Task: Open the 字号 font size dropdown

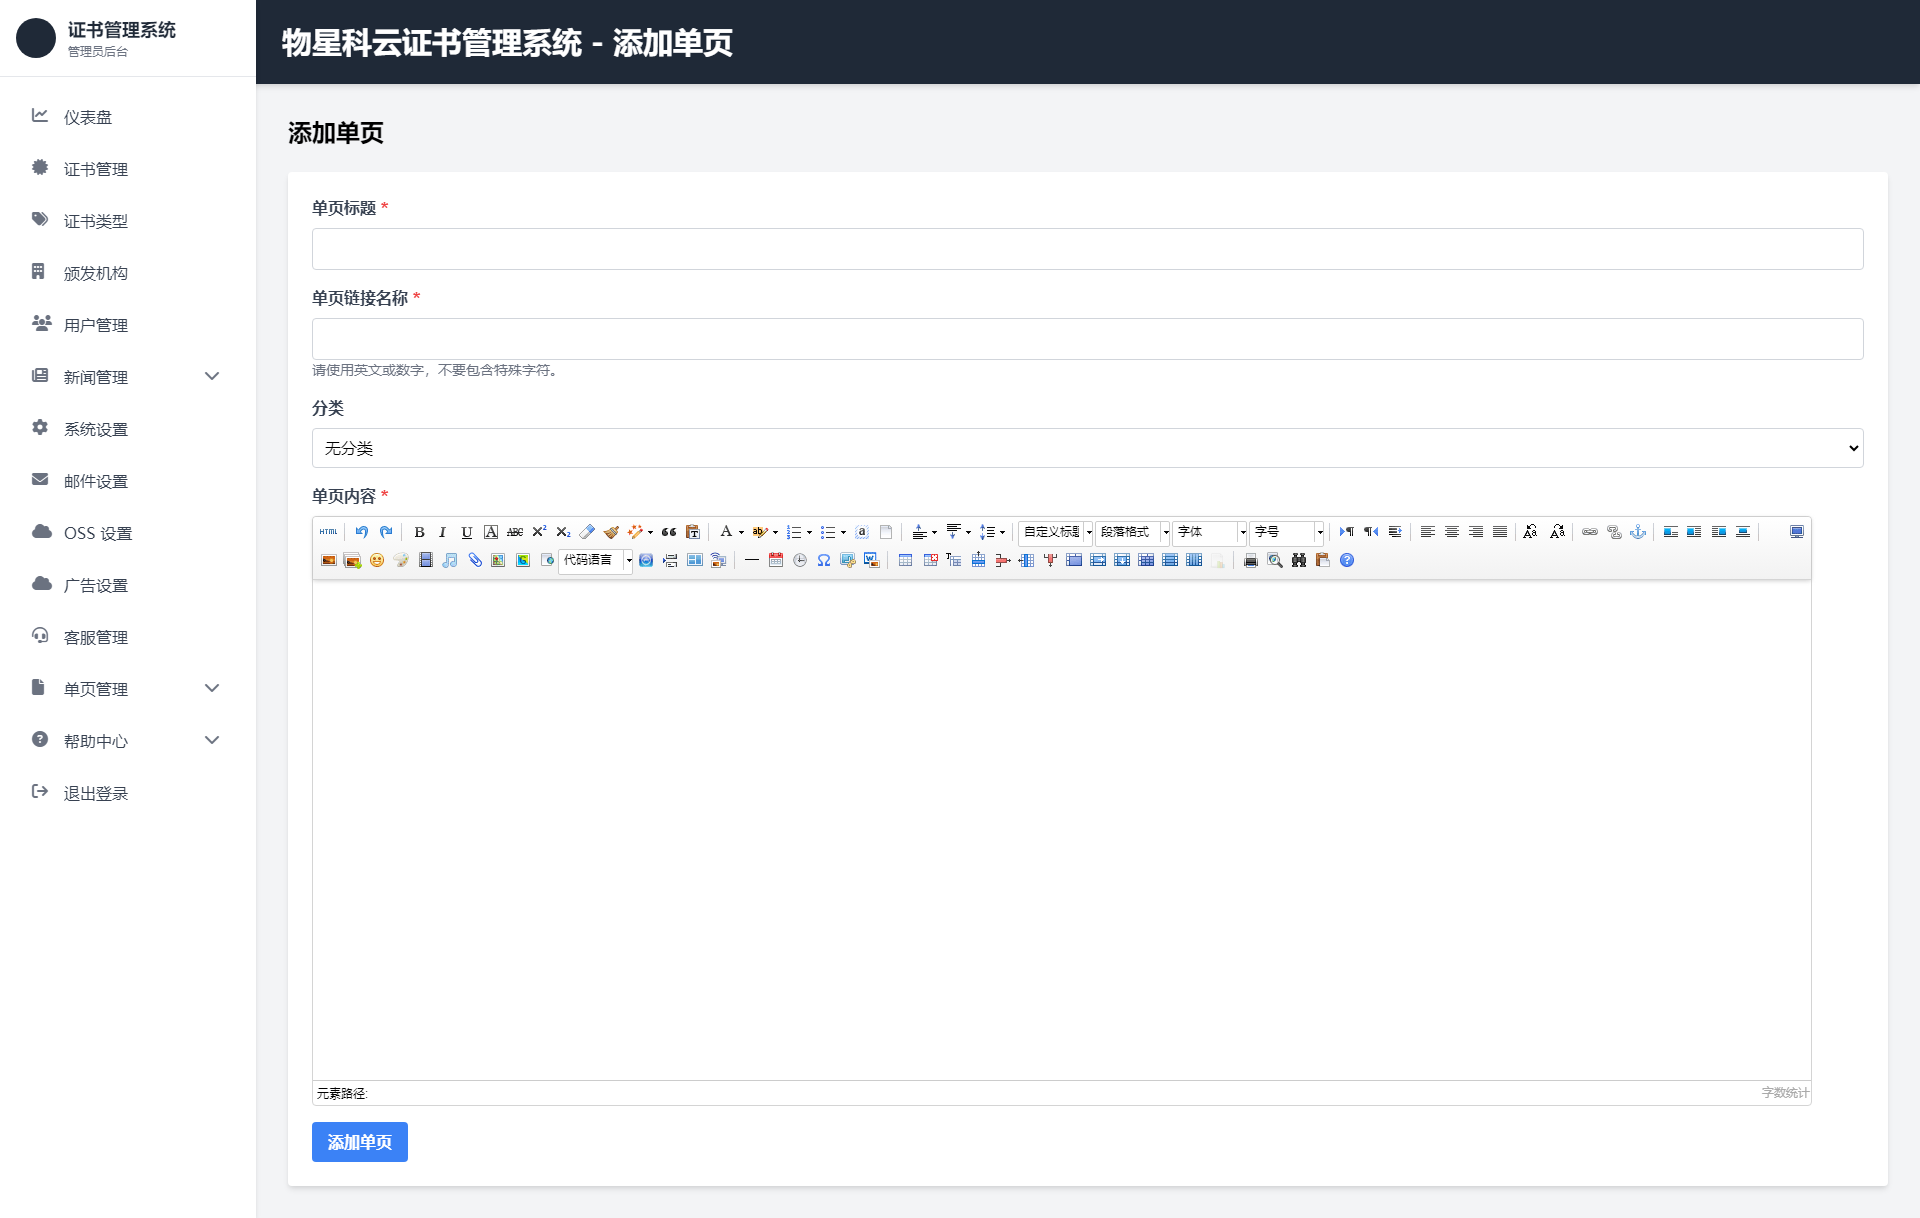Action: point(1287,532)
